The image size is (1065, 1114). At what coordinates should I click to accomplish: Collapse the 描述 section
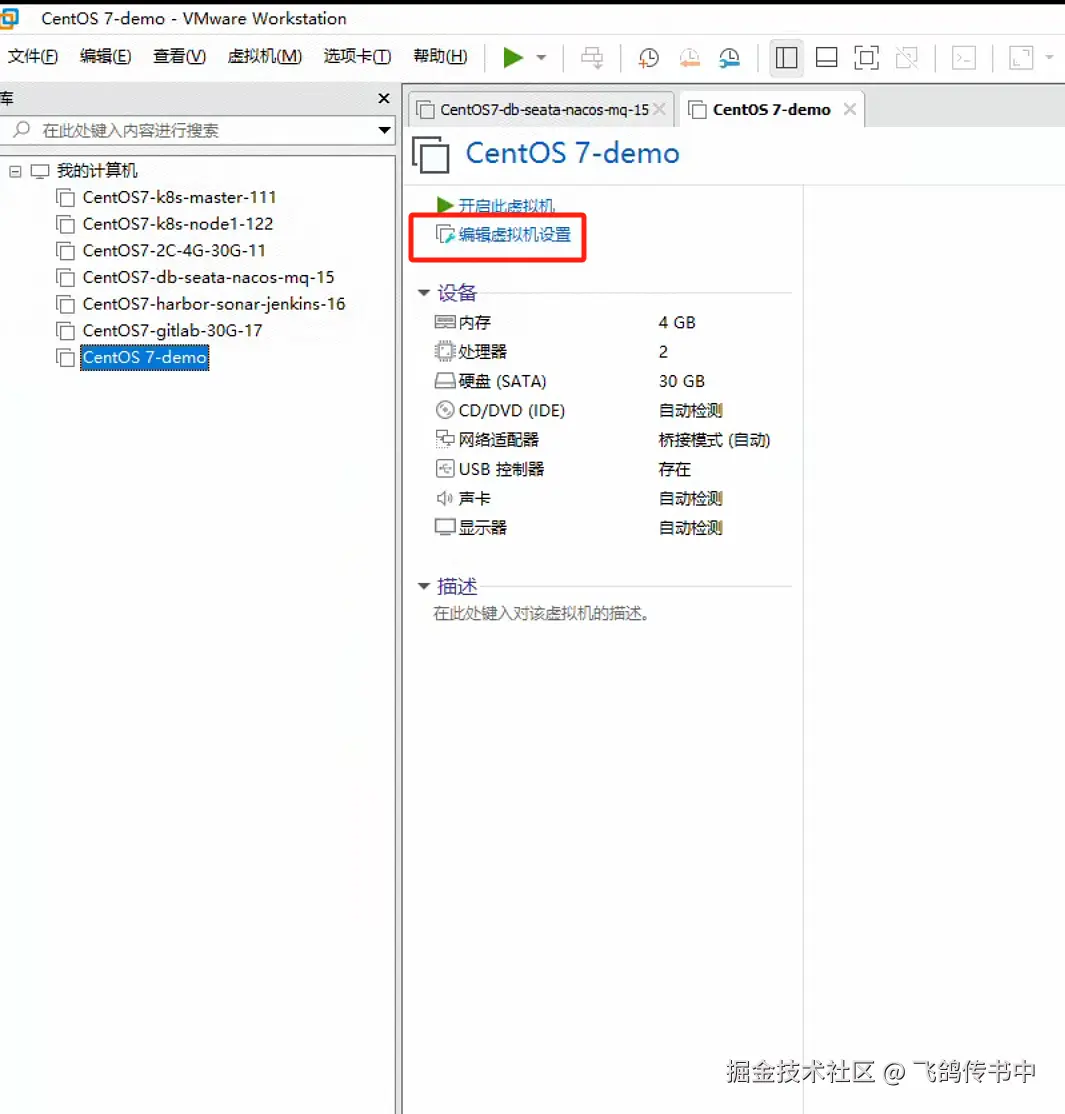424,586
